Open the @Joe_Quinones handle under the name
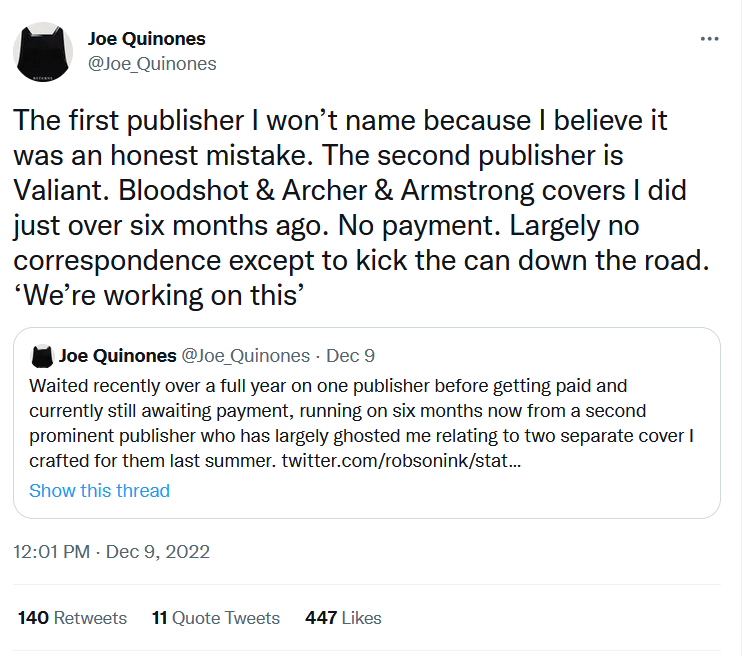 pyautogui.click(x=152, y=64)
